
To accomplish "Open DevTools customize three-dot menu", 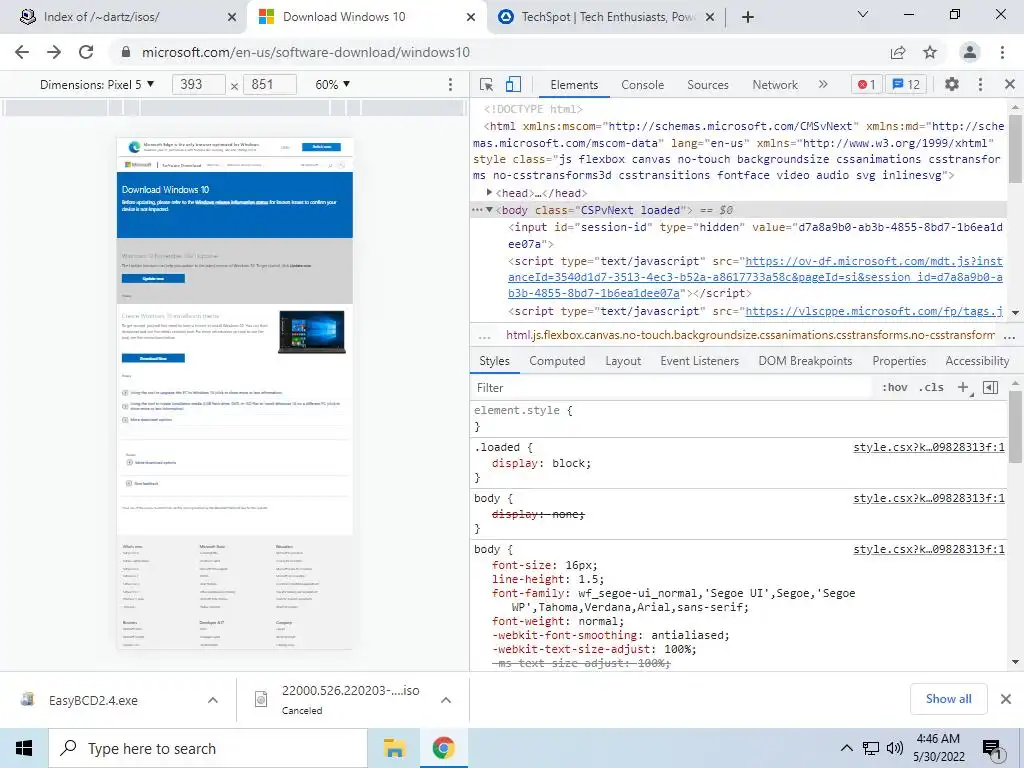I will point(980,84).
